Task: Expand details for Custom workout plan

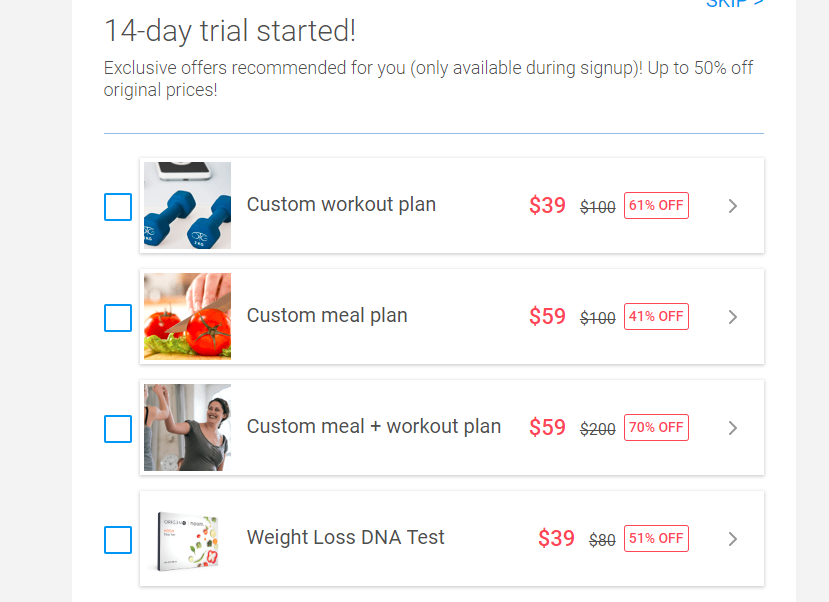Action: 732,205
